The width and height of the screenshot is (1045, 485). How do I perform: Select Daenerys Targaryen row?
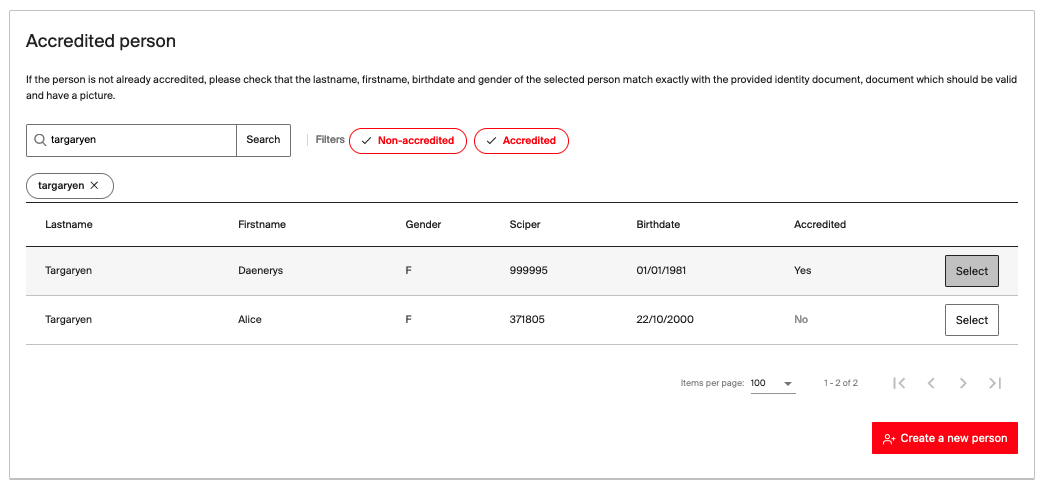click(x=971, y=271)
